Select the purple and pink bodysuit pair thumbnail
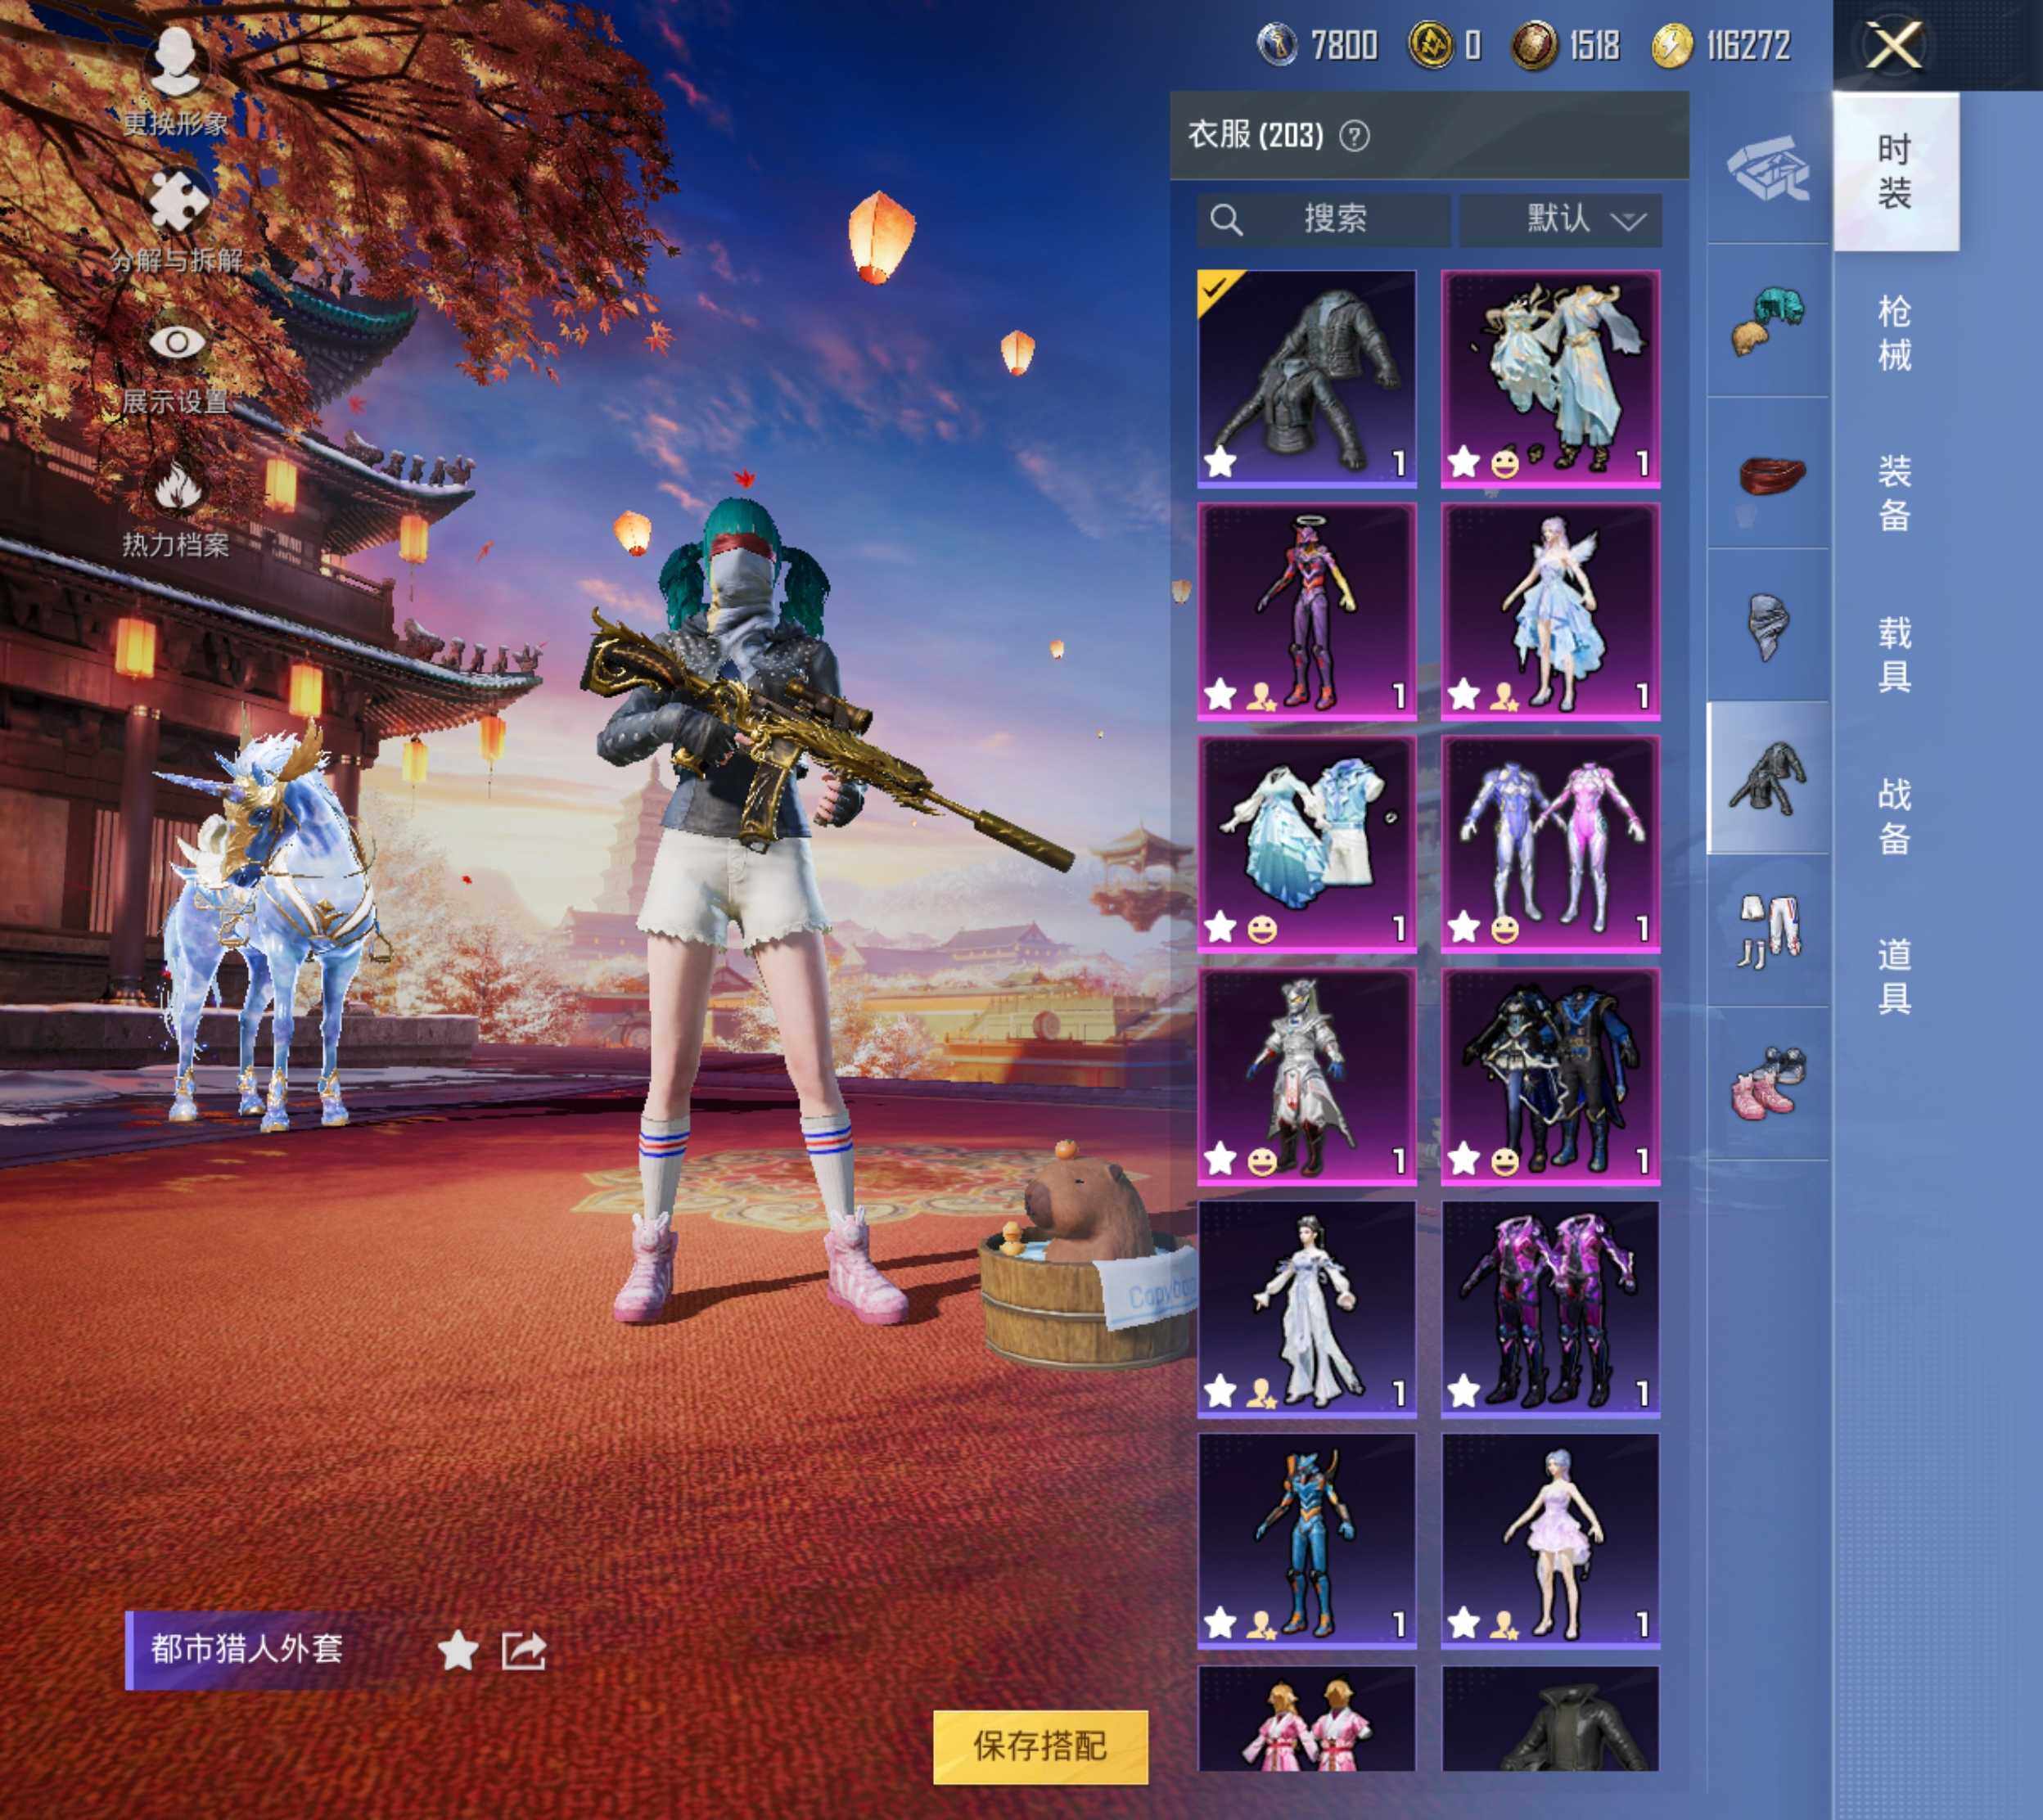 click(x=1551, y=844)
